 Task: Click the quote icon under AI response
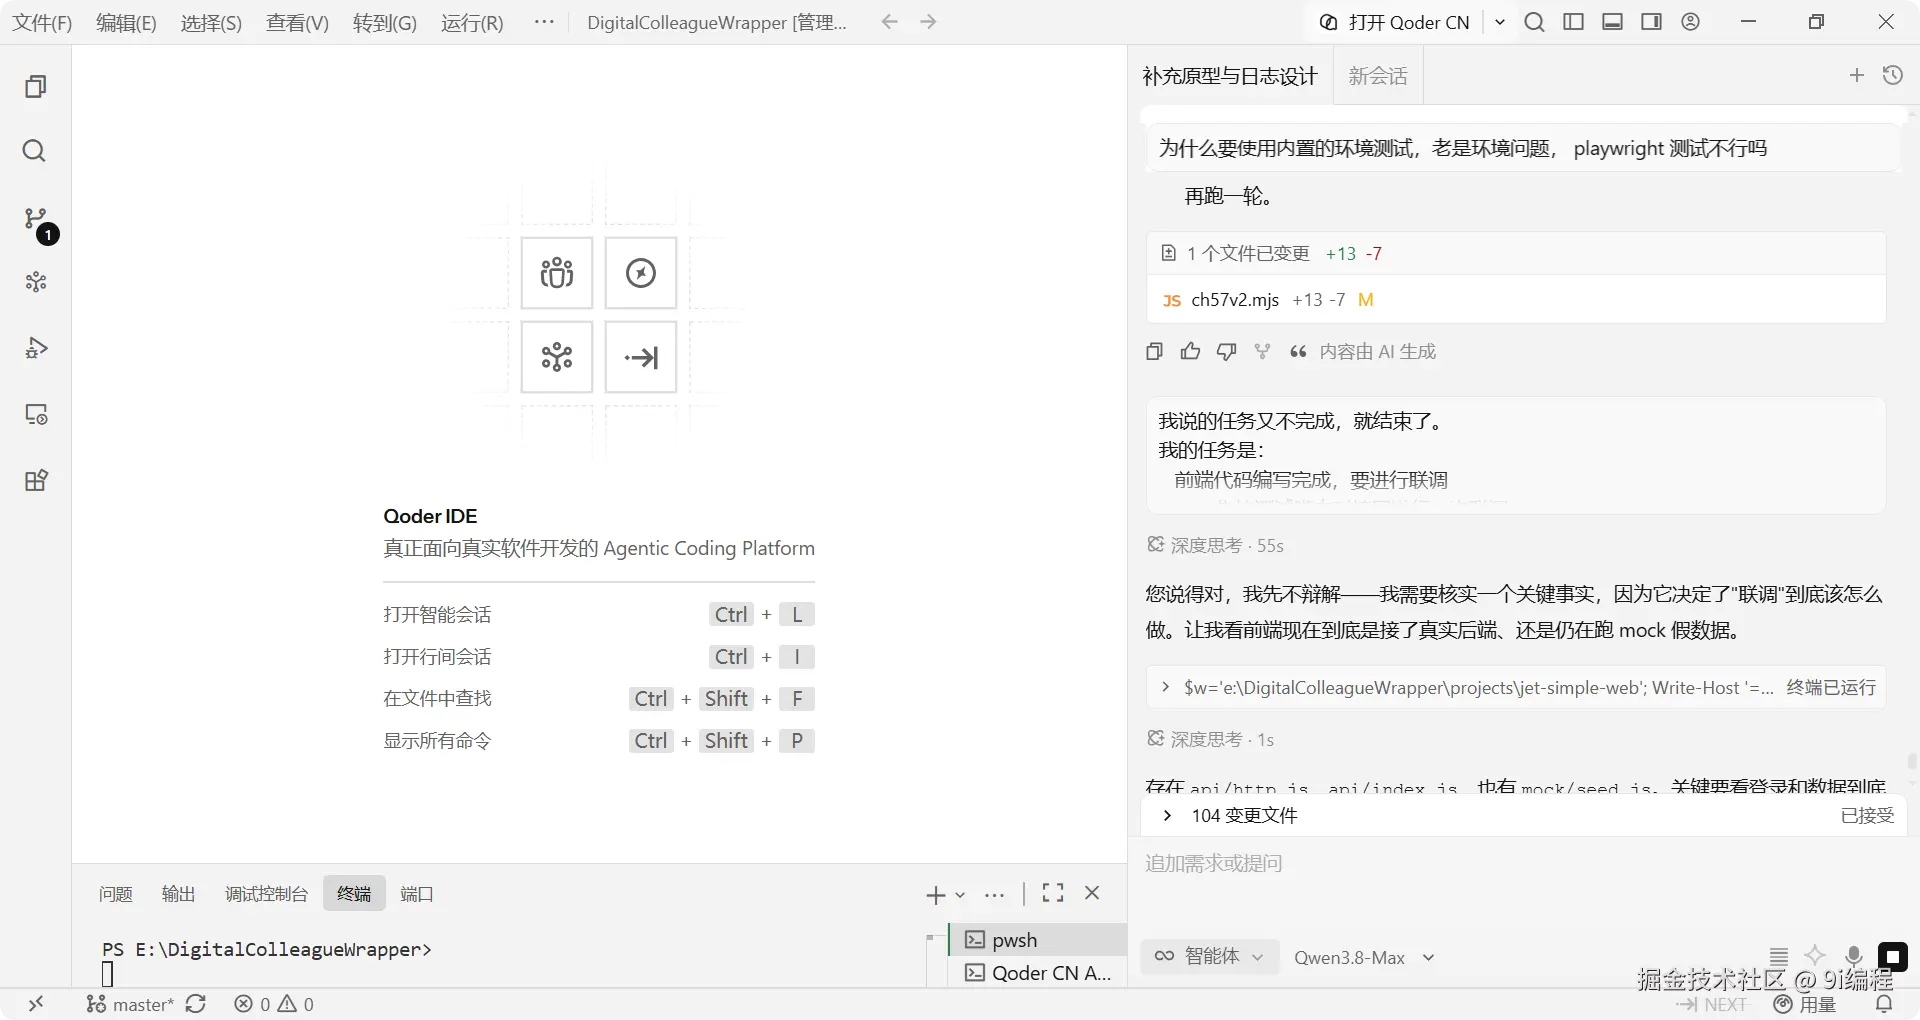pyautogui.click(x=1298, y=351)
